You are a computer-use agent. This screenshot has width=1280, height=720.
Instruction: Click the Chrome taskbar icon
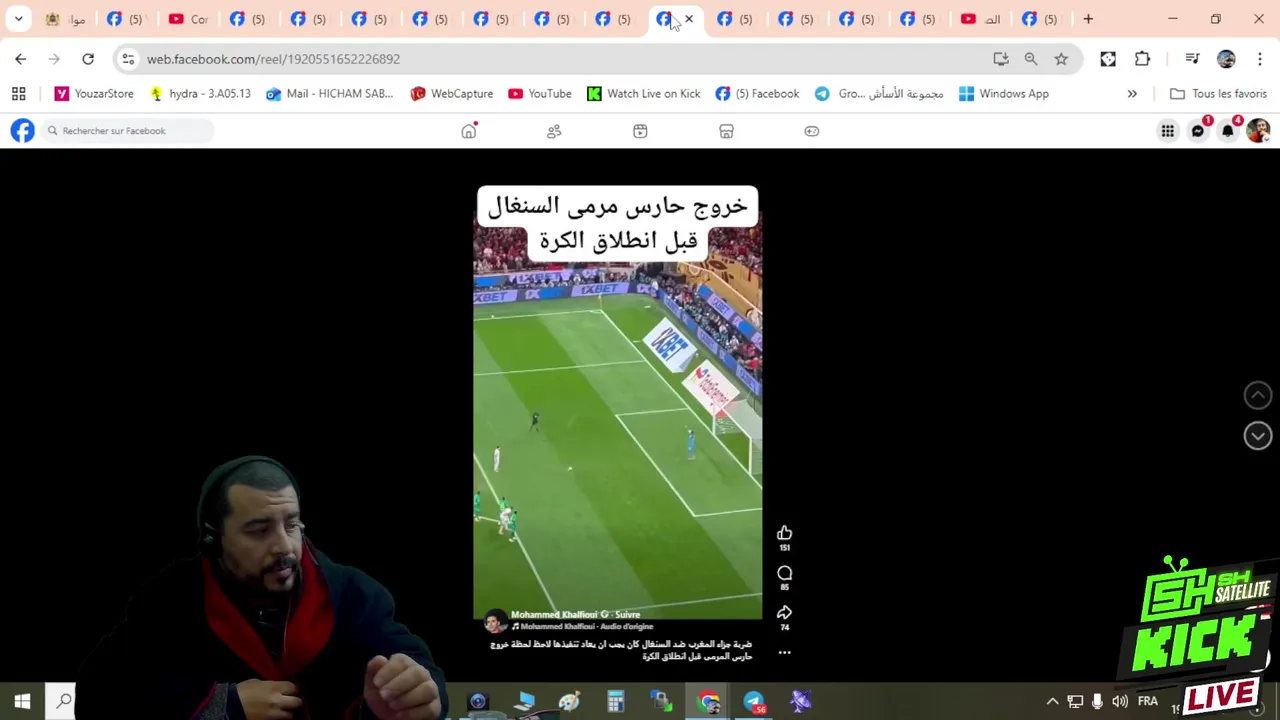click(708, 701)
